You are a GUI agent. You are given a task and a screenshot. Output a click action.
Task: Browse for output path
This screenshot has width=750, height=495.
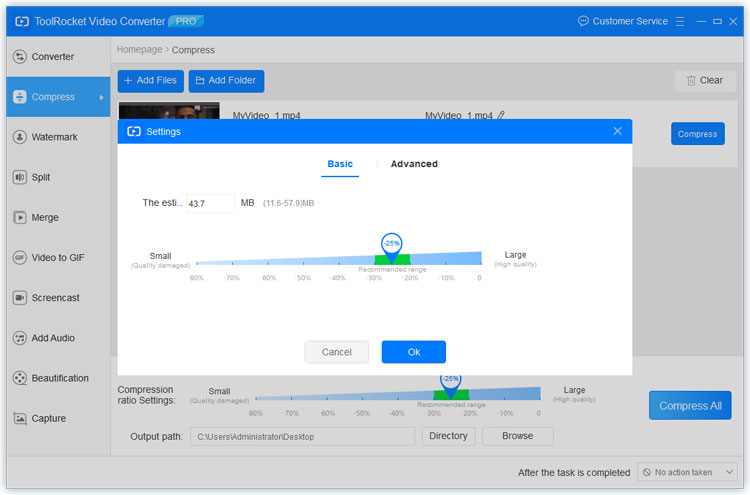click(x=518, y=436)
